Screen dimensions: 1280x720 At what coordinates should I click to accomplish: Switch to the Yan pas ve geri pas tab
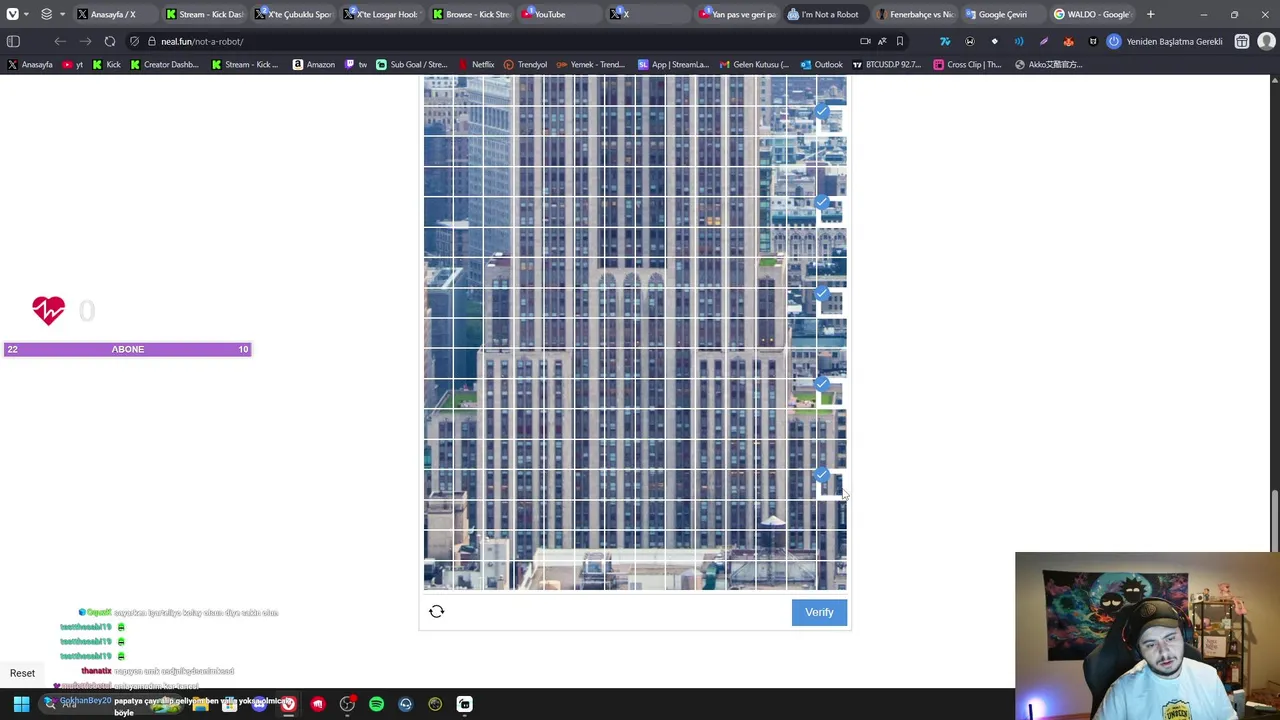point(737,14)
